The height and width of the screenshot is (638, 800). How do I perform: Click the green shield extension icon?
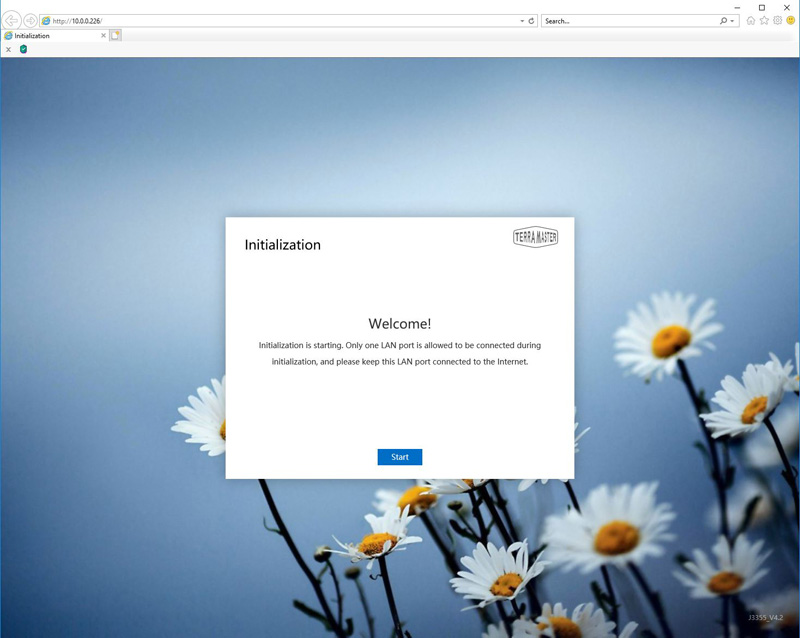point(23,49)
